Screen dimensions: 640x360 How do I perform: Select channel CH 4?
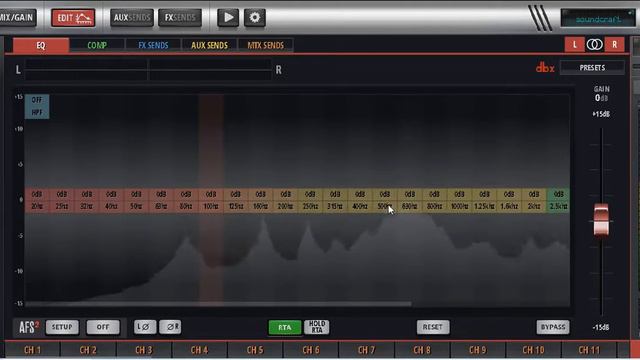[x=200, y=350]
